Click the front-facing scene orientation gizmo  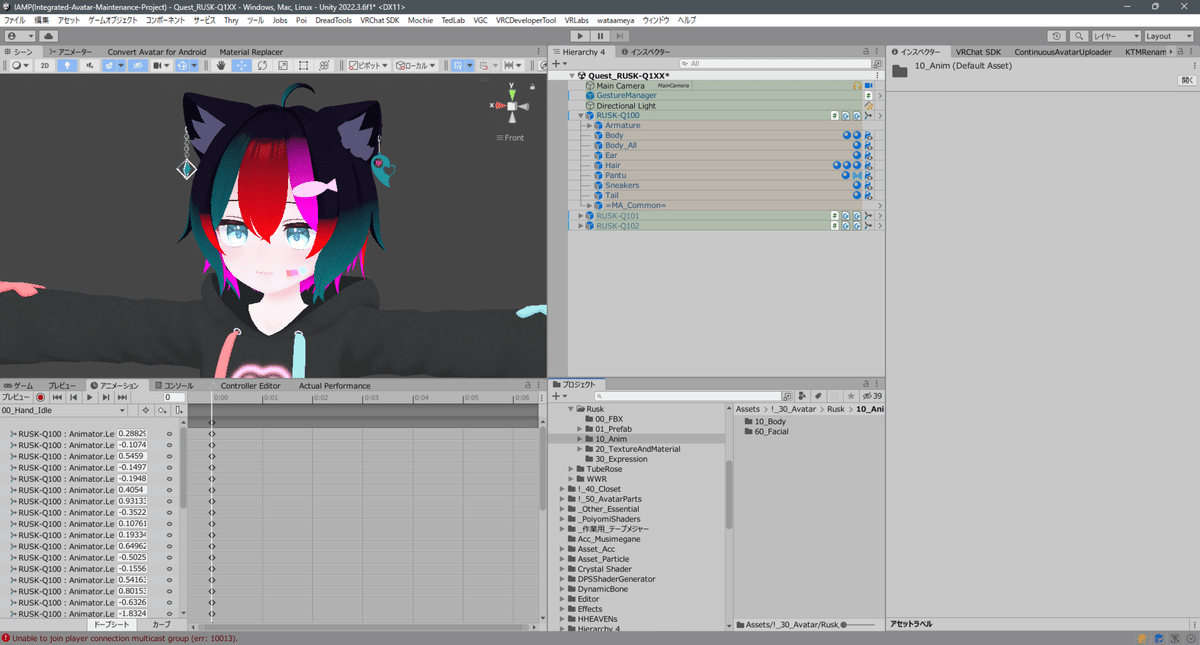(x=511, y=106)
